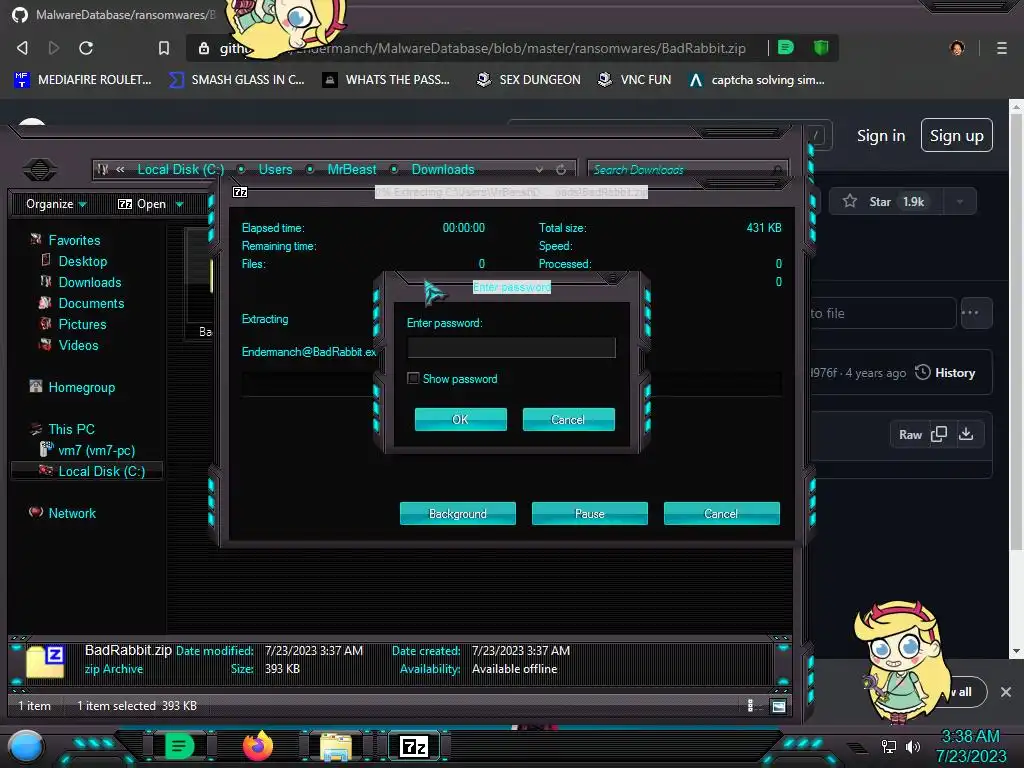Send extraction to Background
The width and height of the screenshot is (1024, 768).
458,513
